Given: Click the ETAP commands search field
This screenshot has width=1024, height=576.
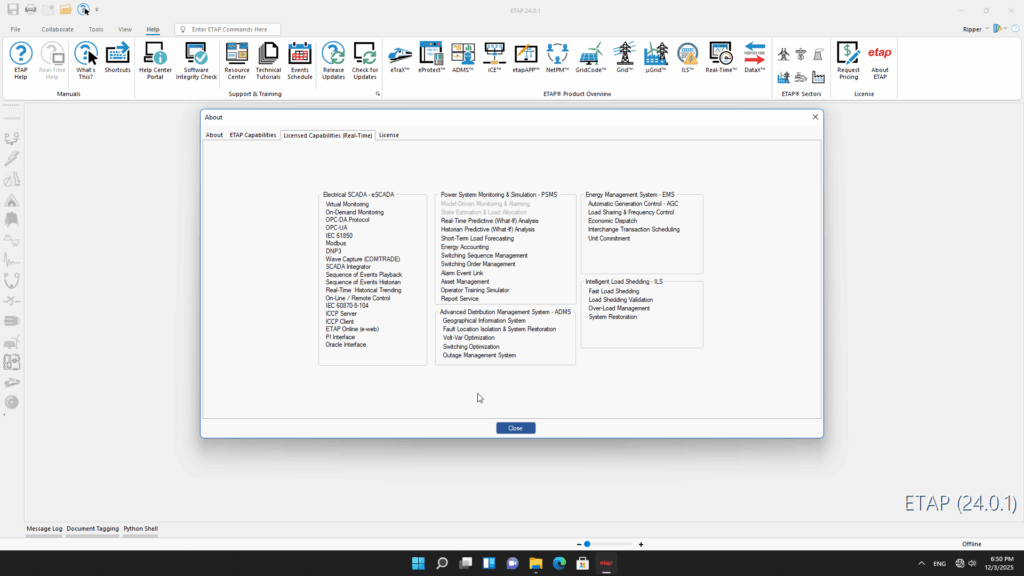Looking at the screenshot, I should pos(232,30).
